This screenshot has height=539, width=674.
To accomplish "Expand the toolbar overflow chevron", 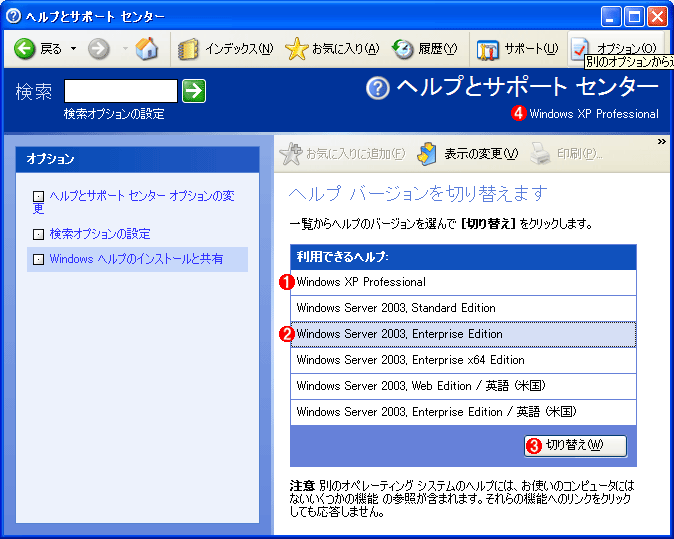I will [x=662, y=141].
